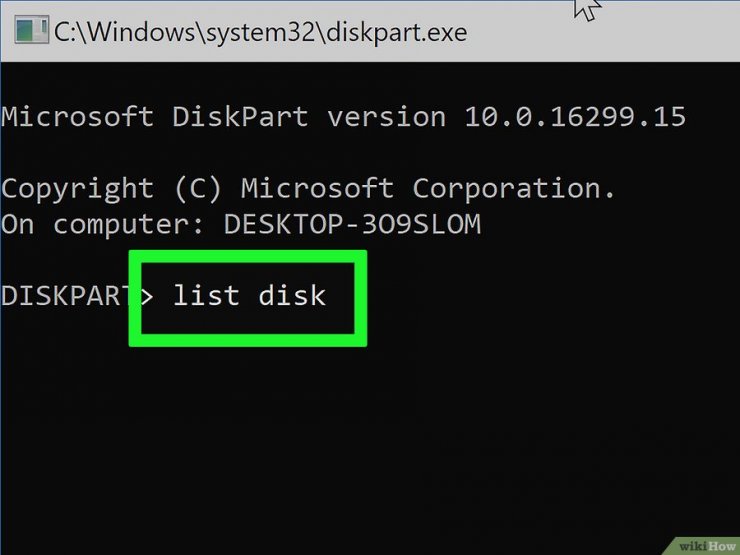This screenshot has width=740, height=555.
Task: Select the word "disk" in the command
Action: (292, 295)
